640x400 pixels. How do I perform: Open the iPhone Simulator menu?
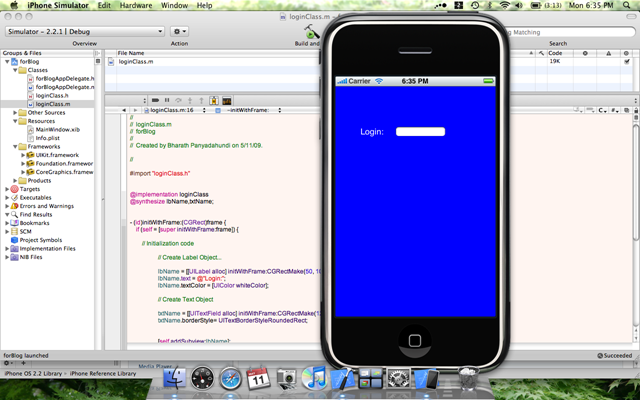[58, 5]
